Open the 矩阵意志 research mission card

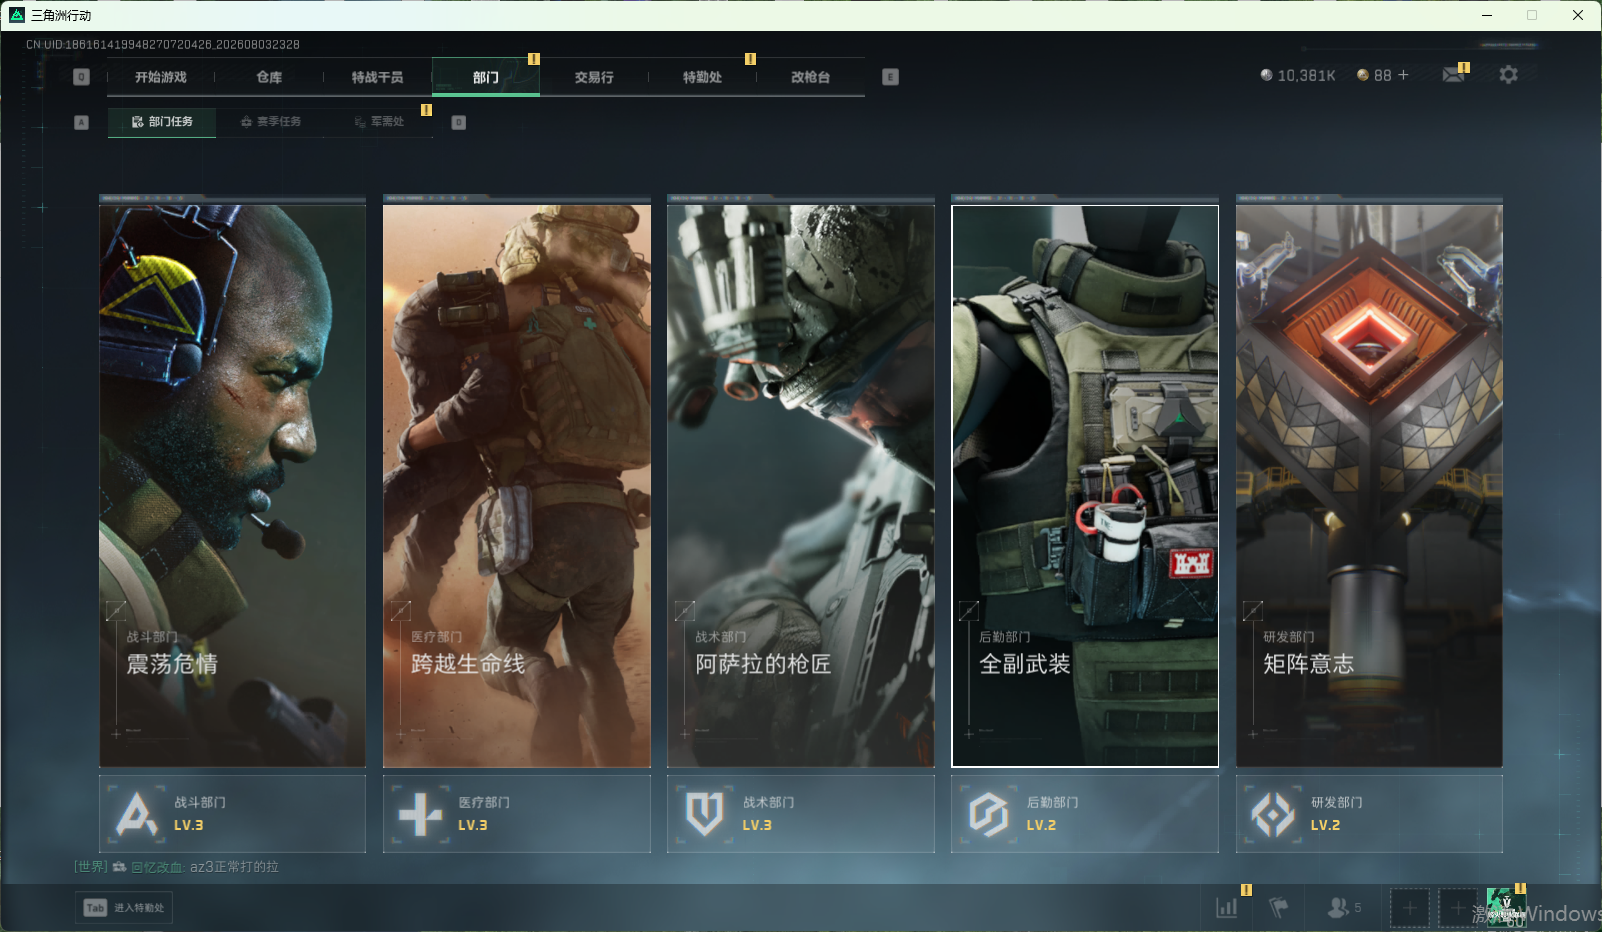tap(1369, 486)
